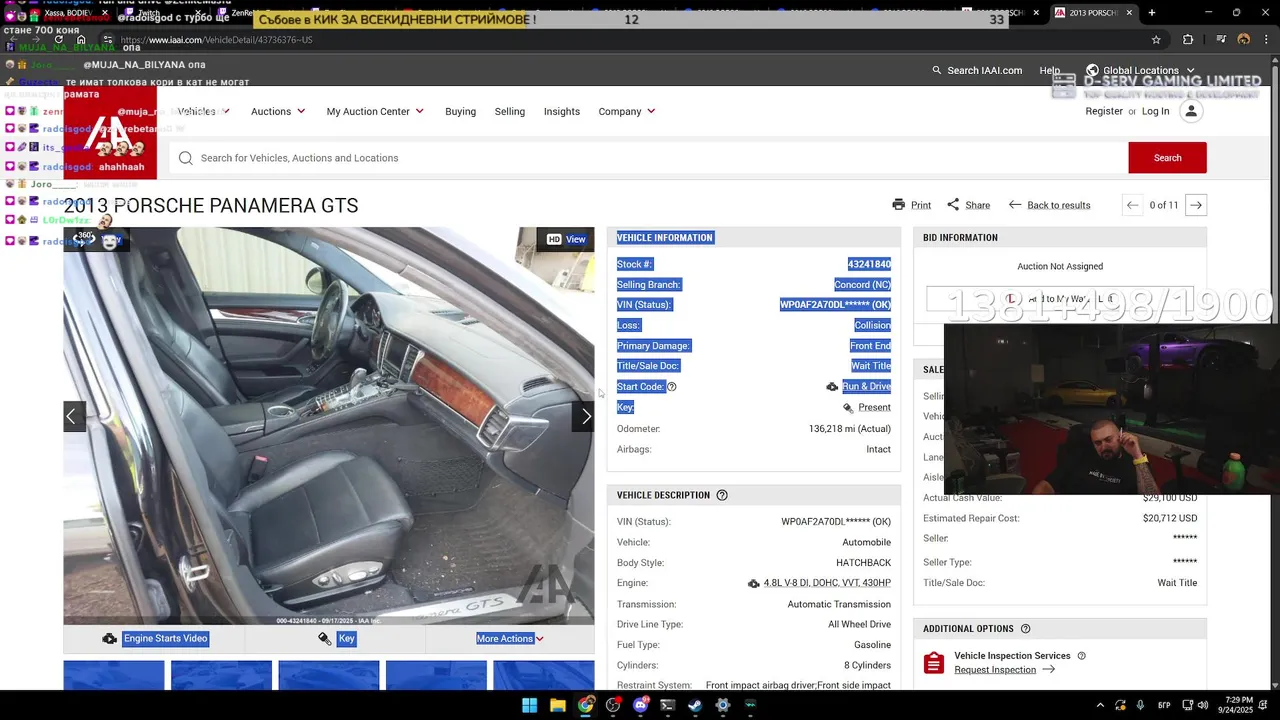Click the red inspection clipboard icon
1280x720 pixels.
pos(934,662)
